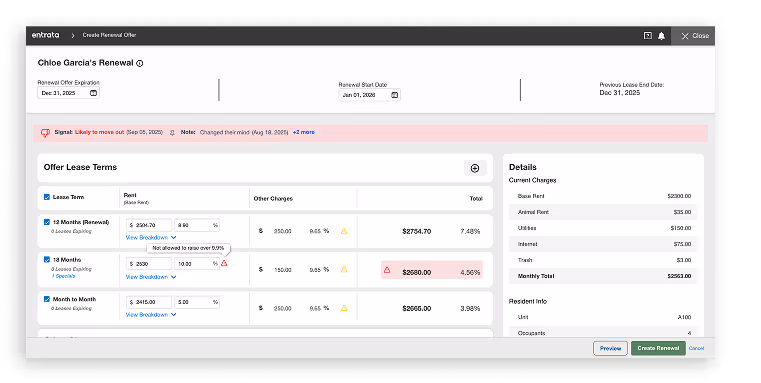761x383 pixels.
Task: Click the 3.98% total percentage
Action: (470, 308)
